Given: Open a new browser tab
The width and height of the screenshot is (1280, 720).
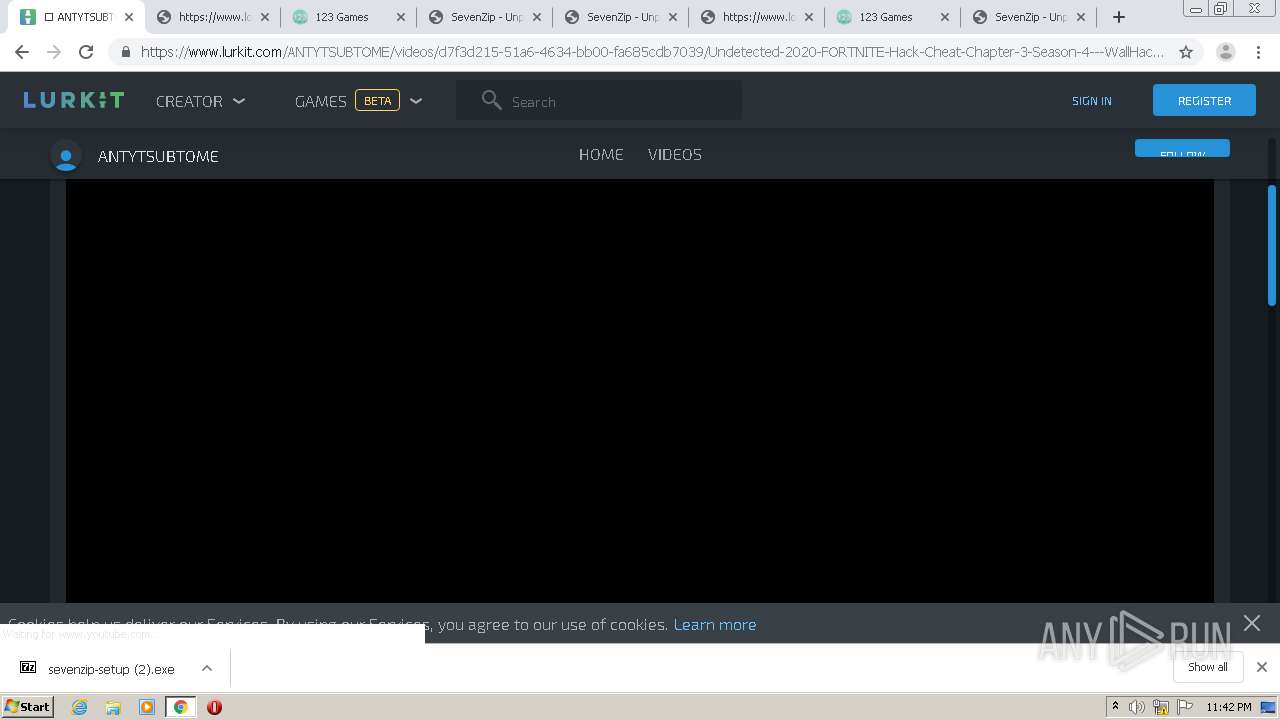Looking at the screenshot, I should coord(1119,17).
